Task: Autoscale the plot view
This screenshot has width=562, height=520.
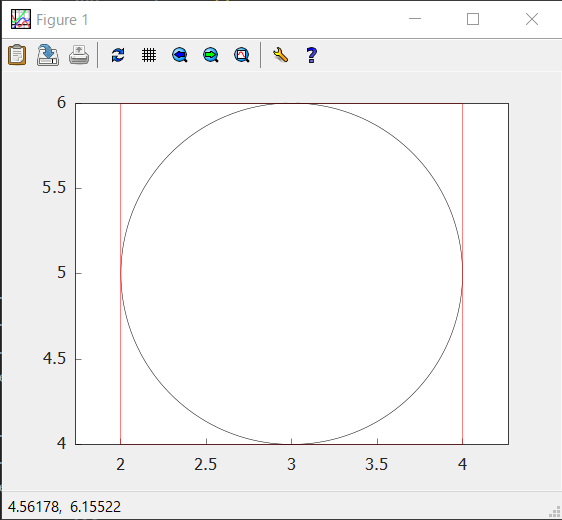Action: point(242,55)
